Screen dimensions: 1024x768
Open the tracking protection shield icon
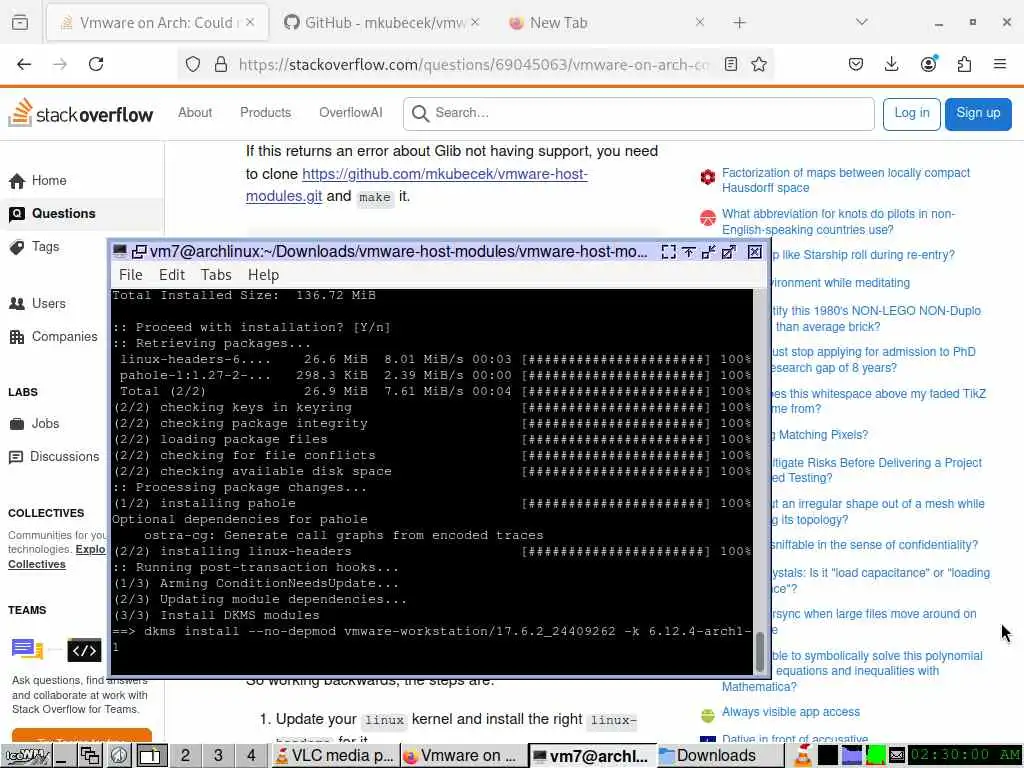pos(193,64)
